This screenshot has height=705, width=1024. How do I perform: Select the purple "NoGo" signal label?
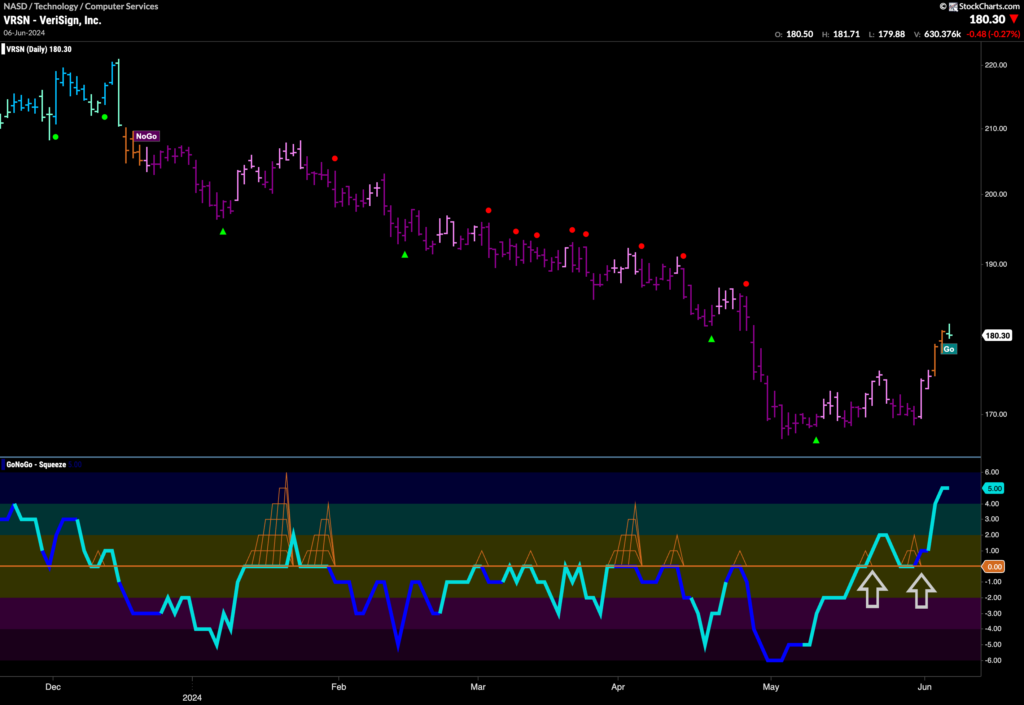point(146,136)
